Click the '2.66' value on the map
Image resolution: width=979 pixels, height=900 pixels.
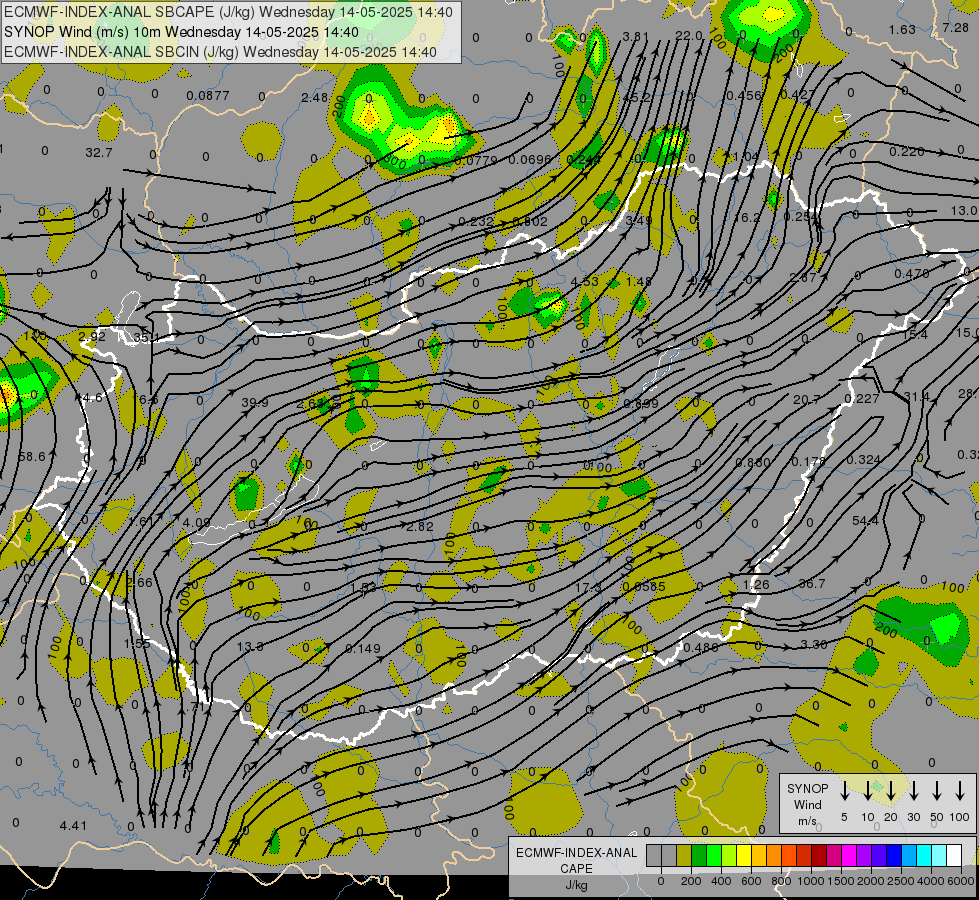pyautogui.click(x=139, y=582)
